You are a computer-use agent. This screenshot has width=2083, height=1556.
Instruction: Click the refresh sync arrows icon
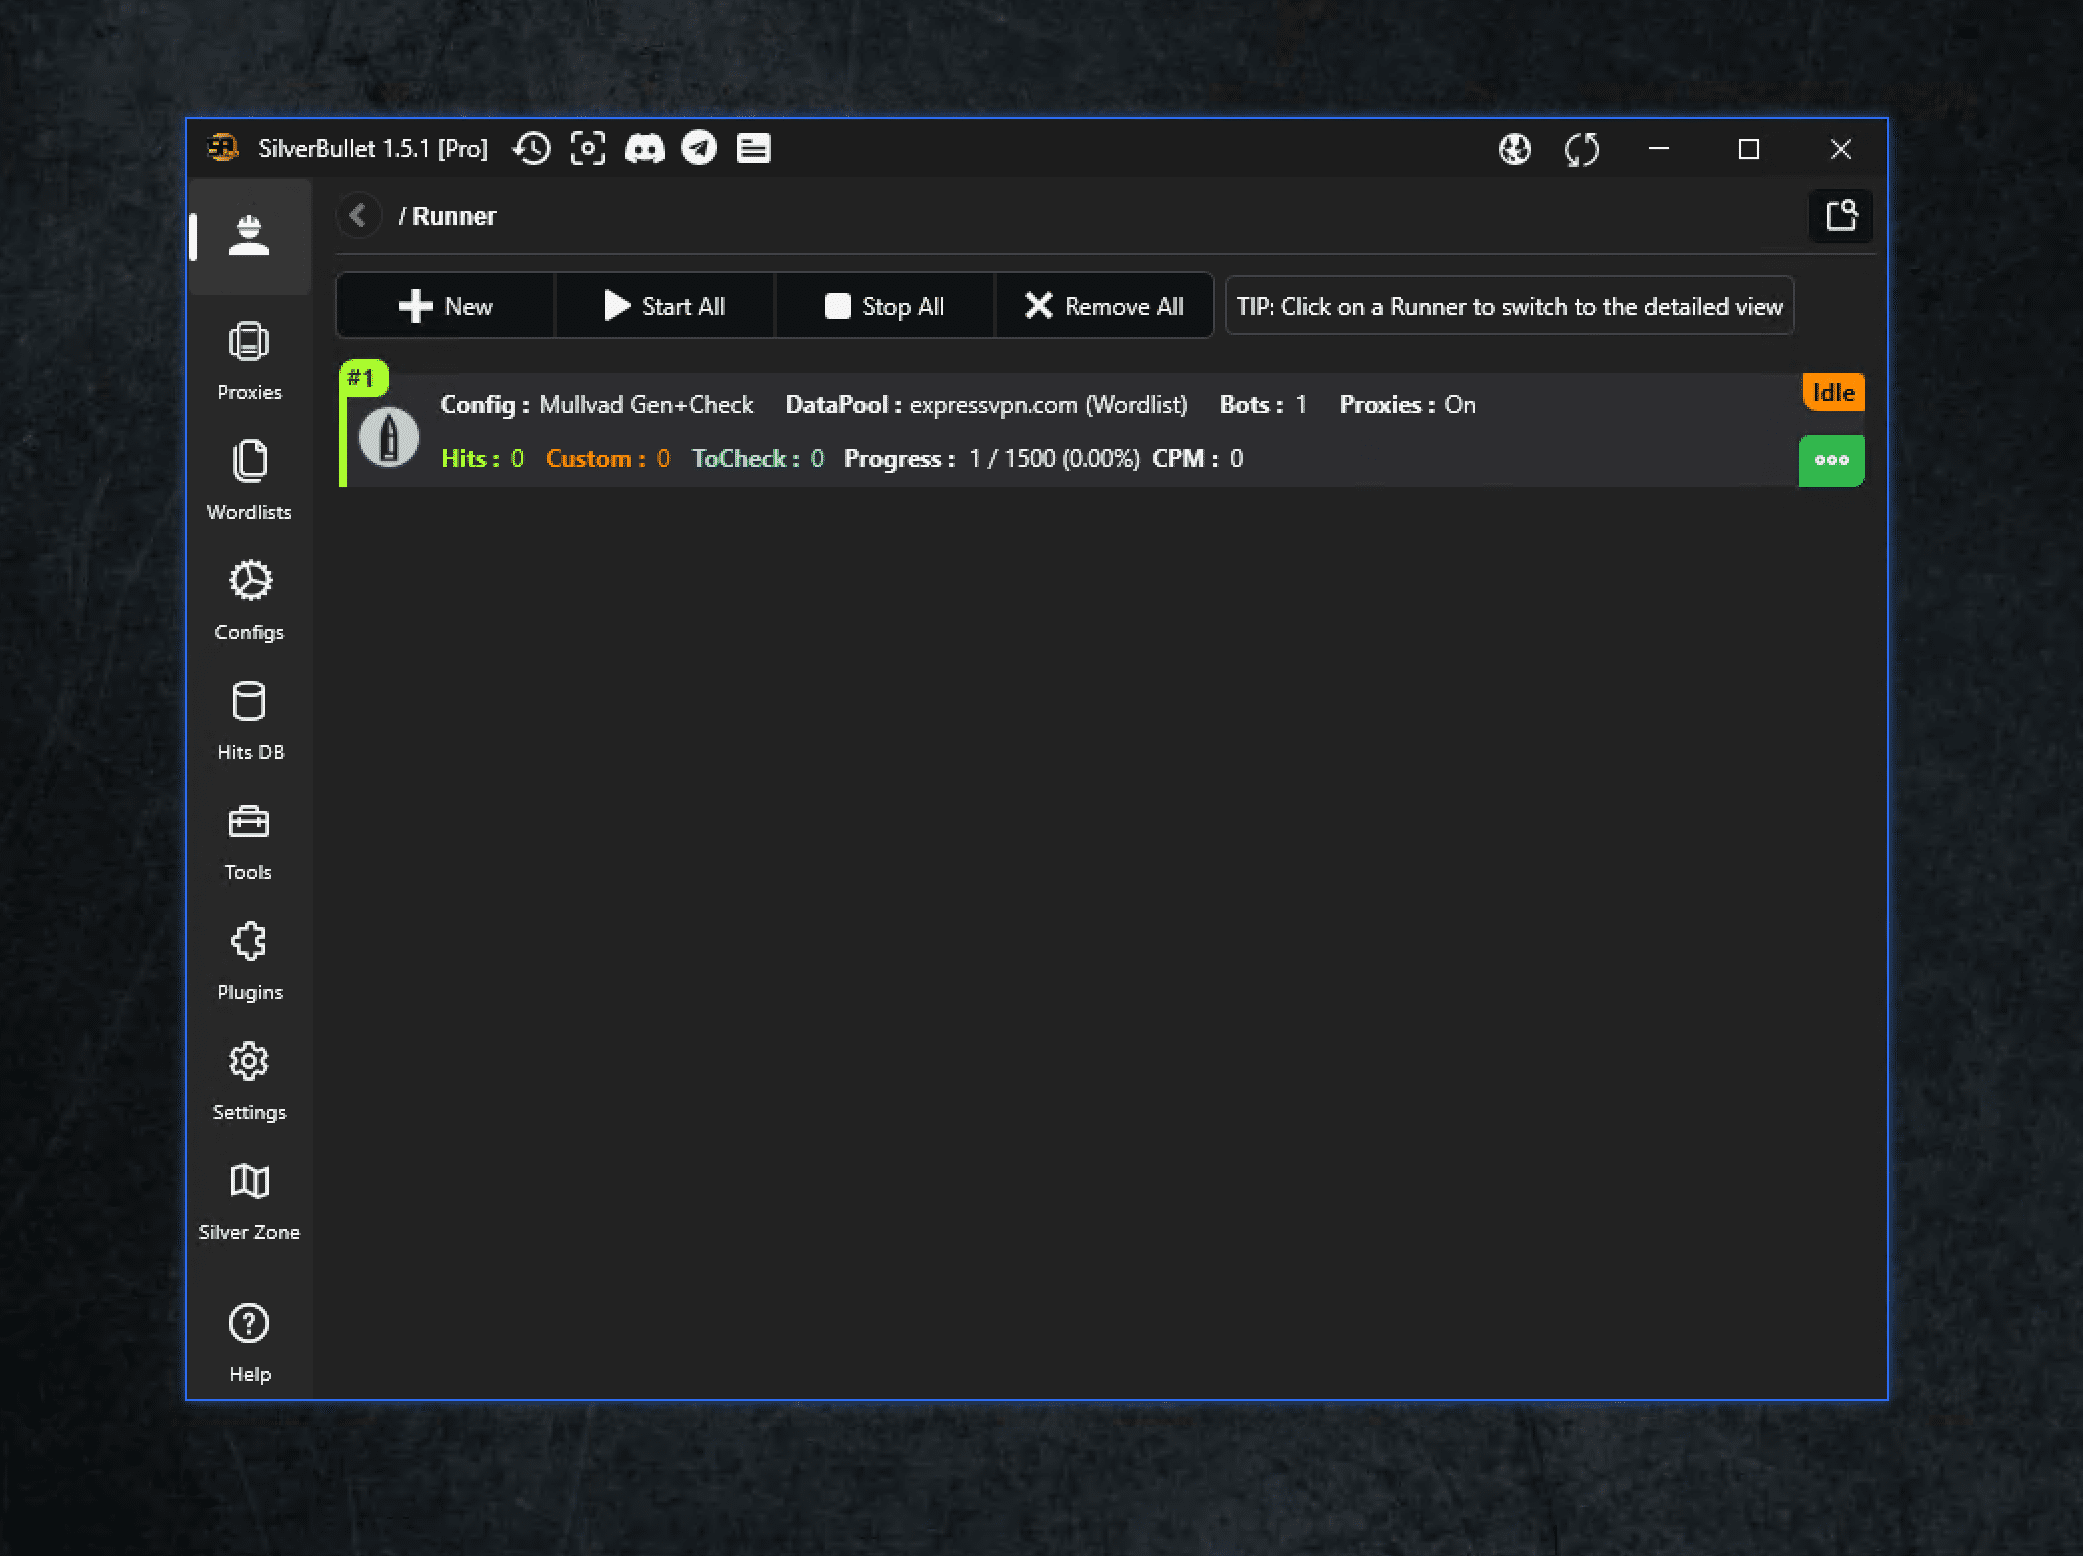[x=1581, y=150]
